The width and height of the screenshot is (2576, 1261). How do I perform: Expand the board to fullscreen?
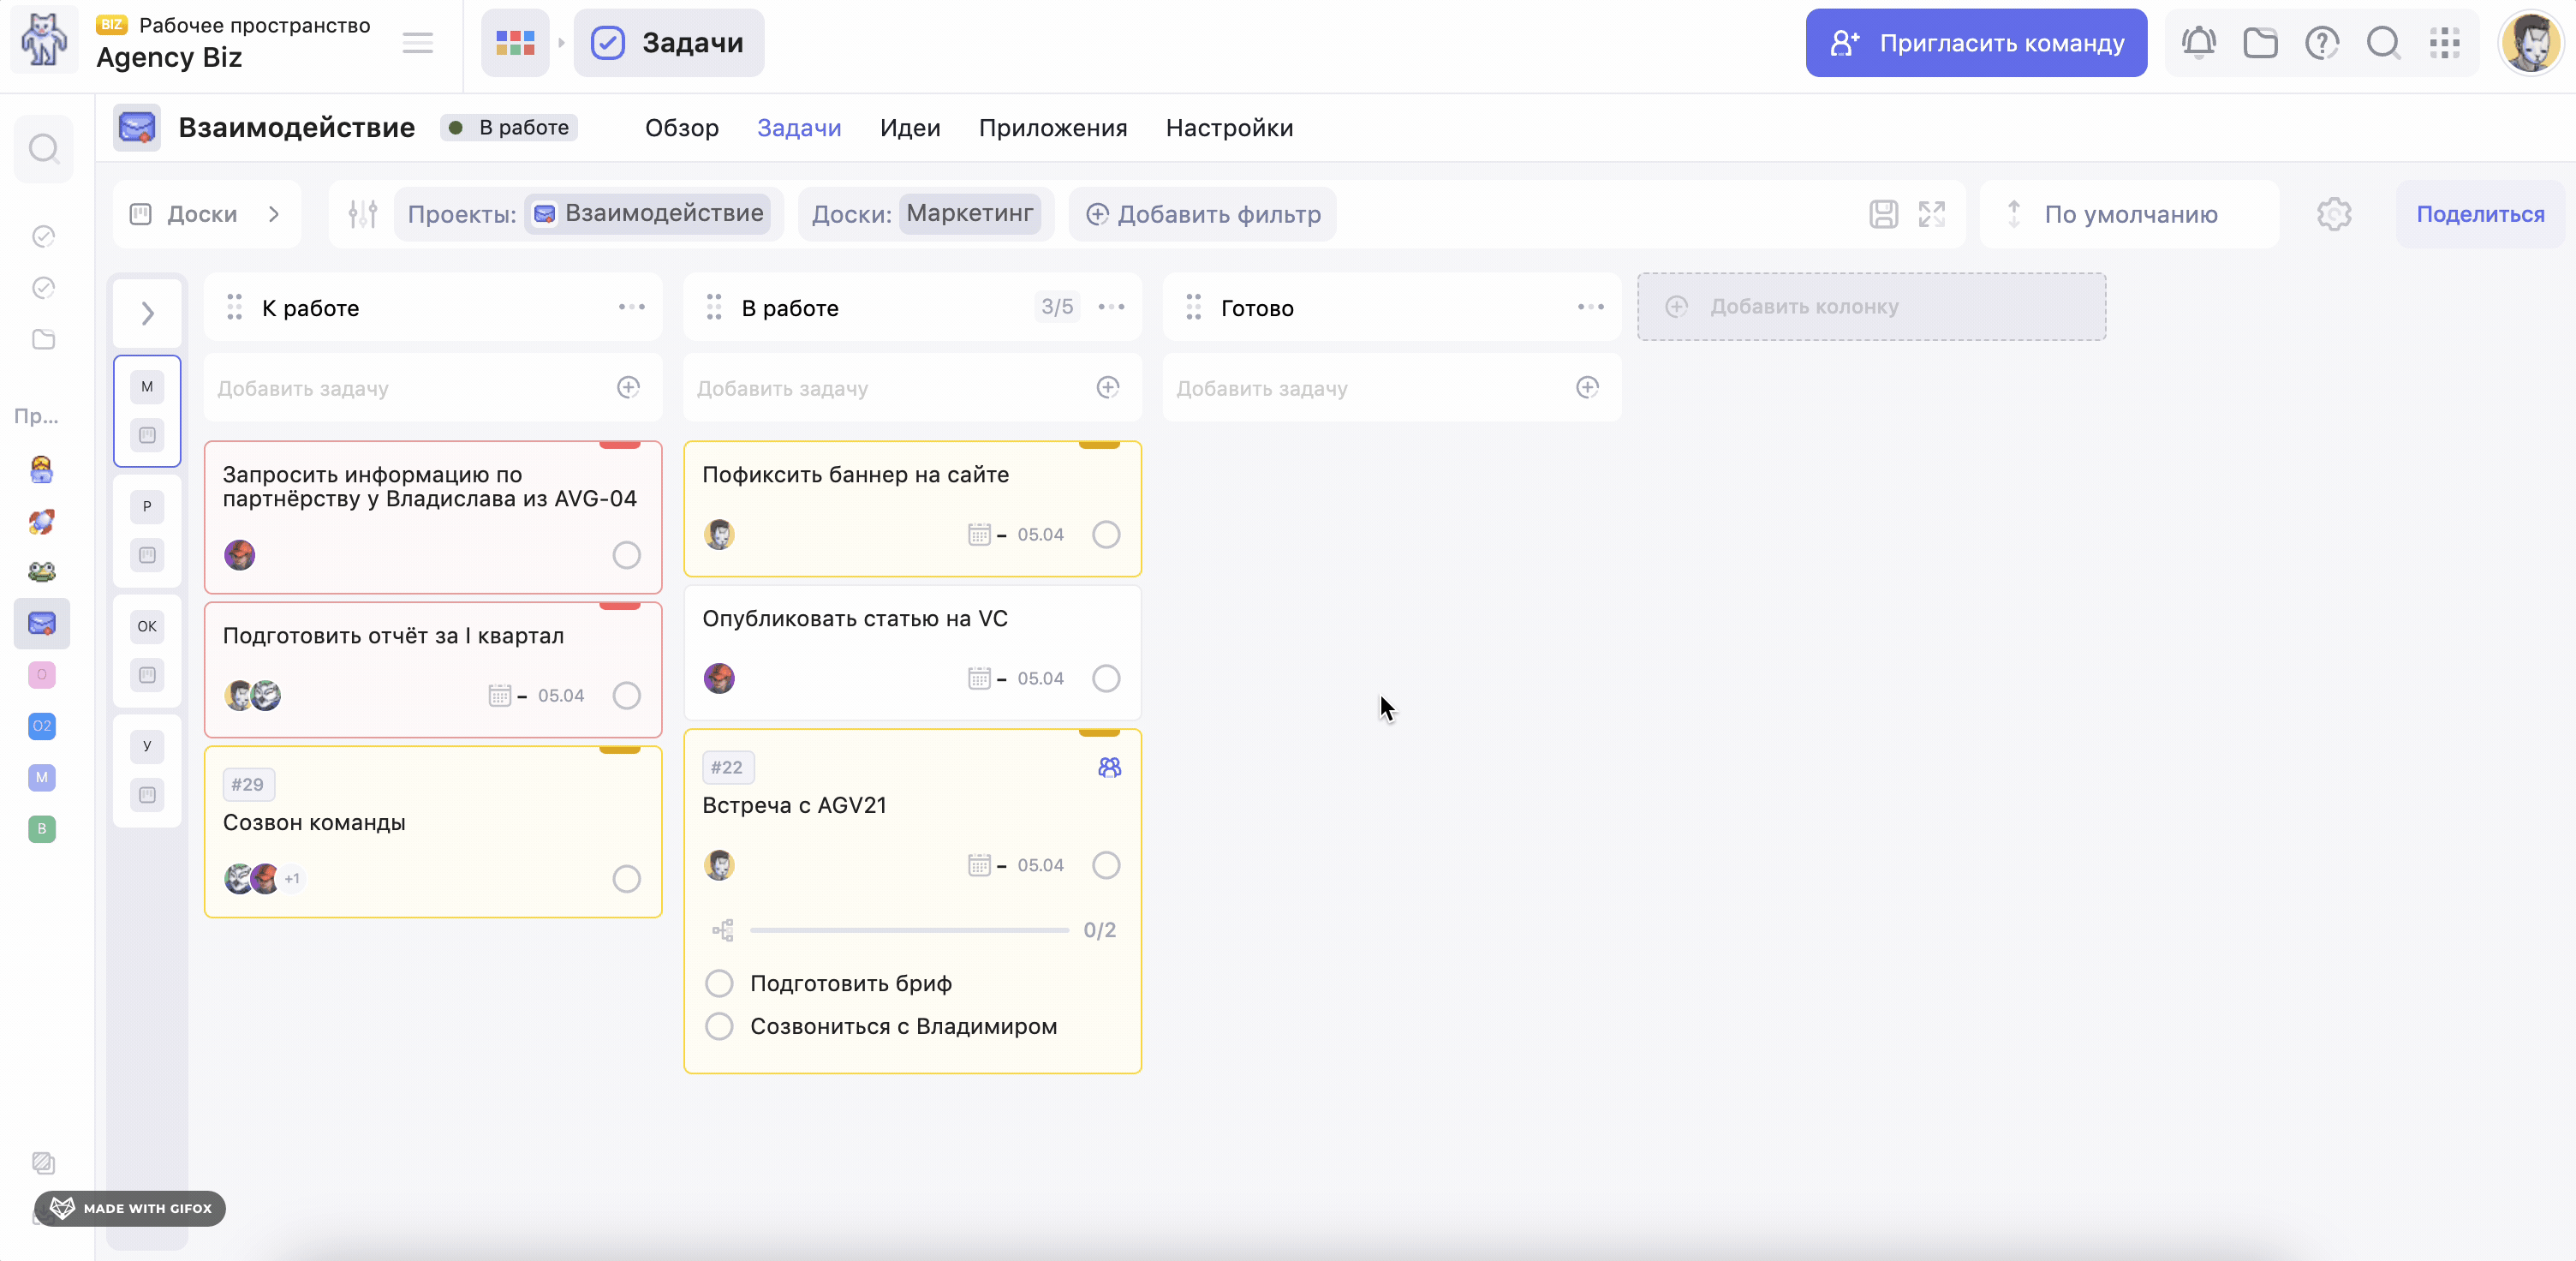click(x=1931, y=214)
